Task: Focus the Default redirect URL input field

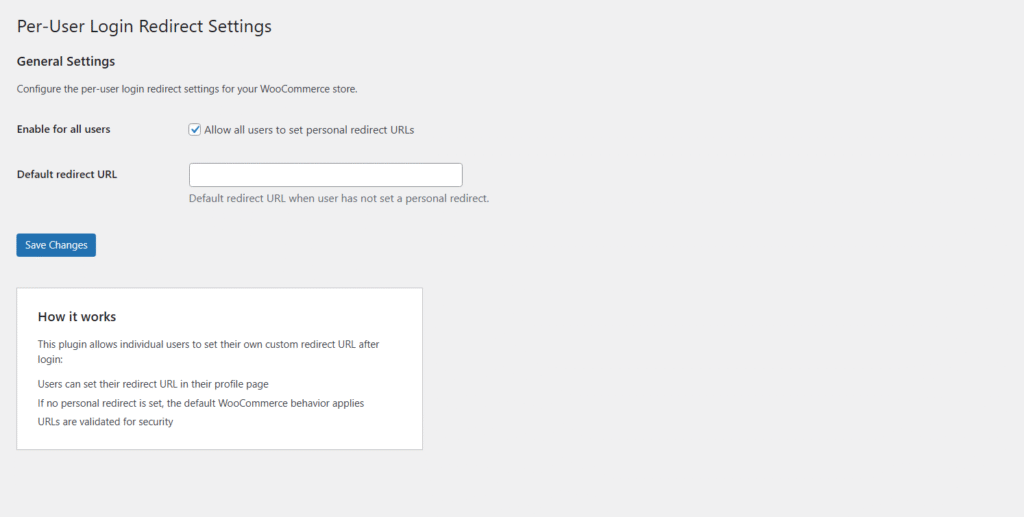Action: tap(325, 175)
